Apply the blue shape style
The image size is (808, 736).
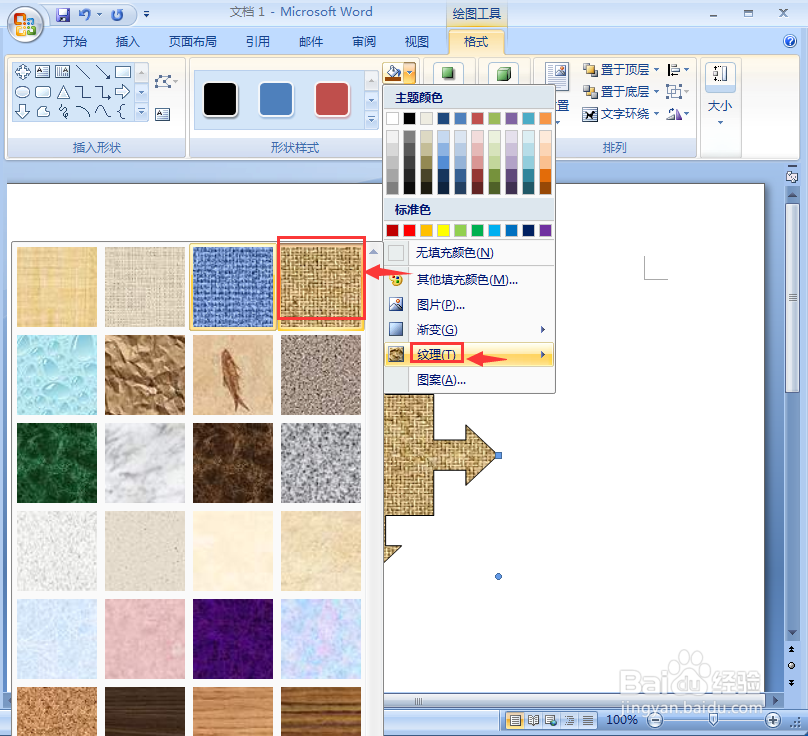point(276,99)
